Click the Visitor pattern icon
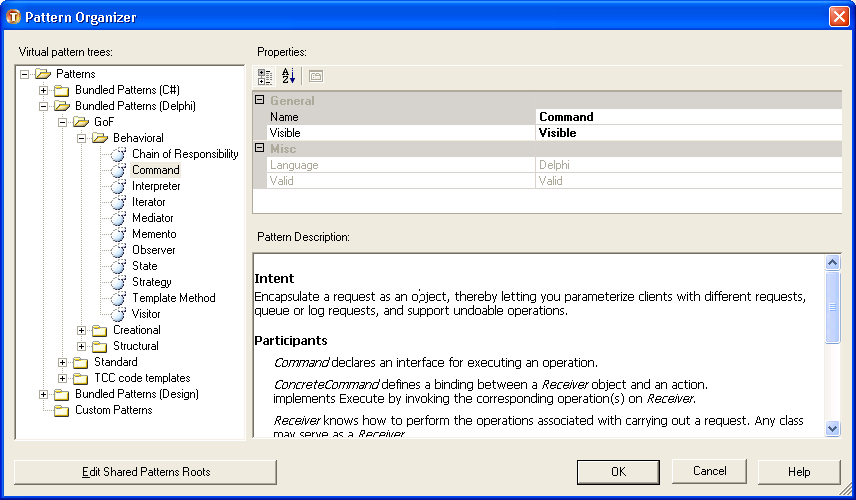The height and width of the screenshot is (500, 856). click(118, 314)
